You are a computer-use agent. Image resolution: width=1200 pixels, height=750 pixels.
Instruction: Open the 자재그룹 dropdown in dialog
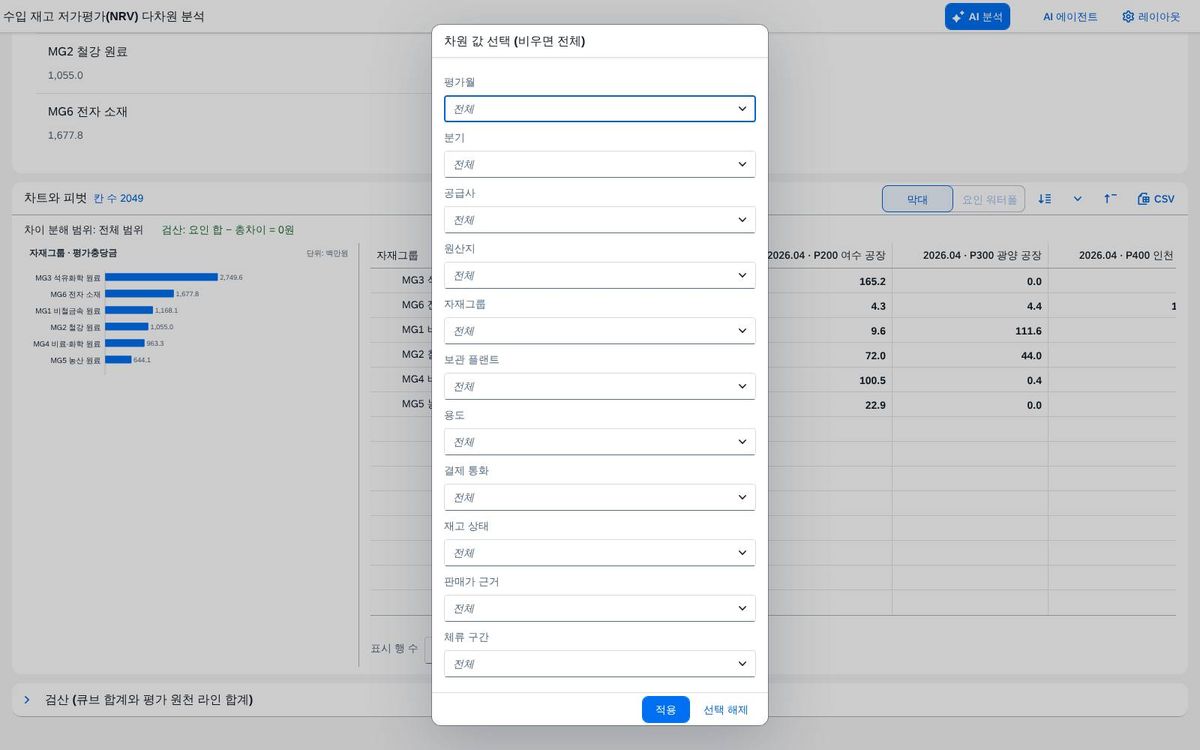pyautogui.click(x=600, y=331)
